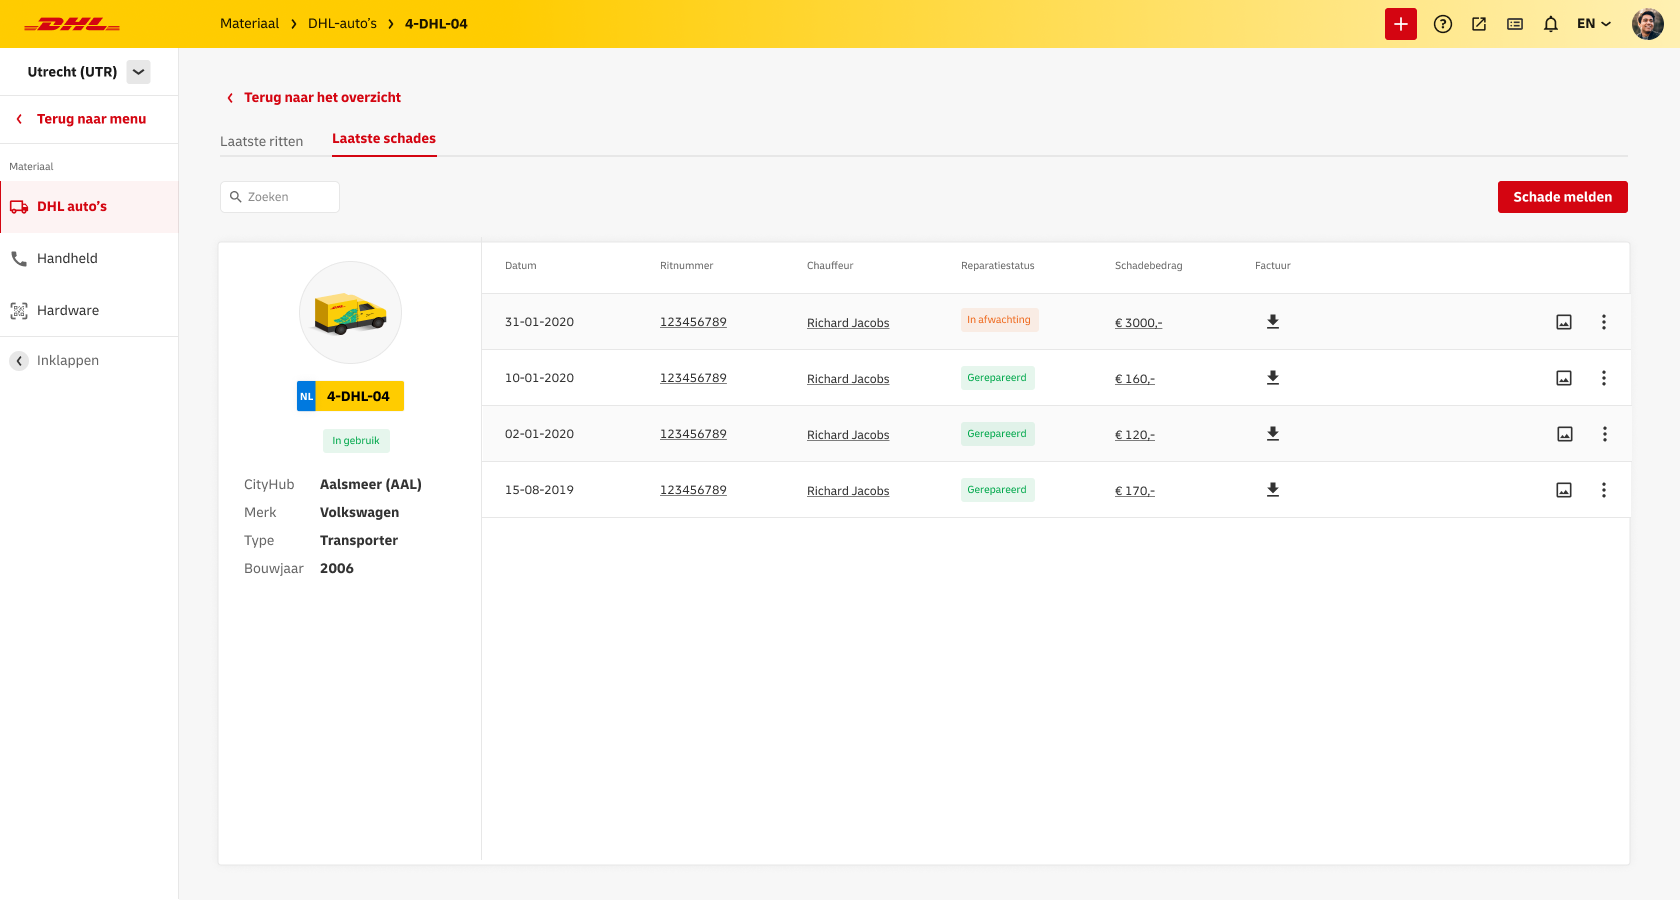
Task: Download invoice for 02-01-2020 damage
Action: (1273, 434)
